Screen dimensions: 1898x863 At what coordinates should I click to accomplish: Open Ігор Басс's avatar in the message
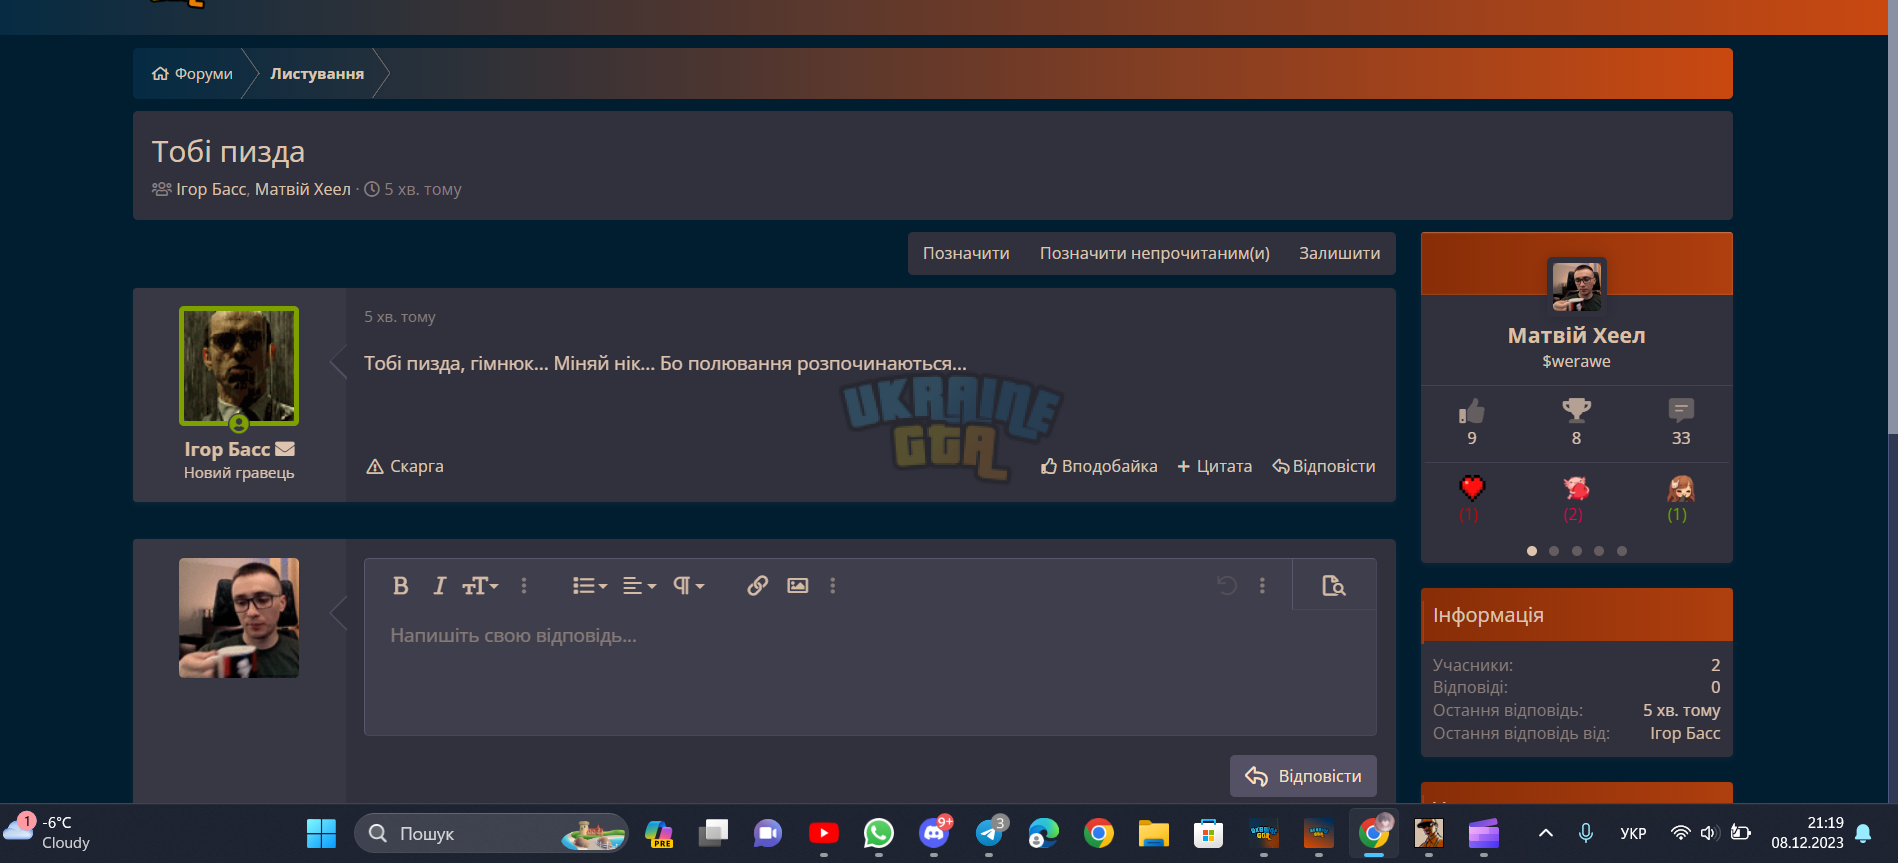(239, 366)
